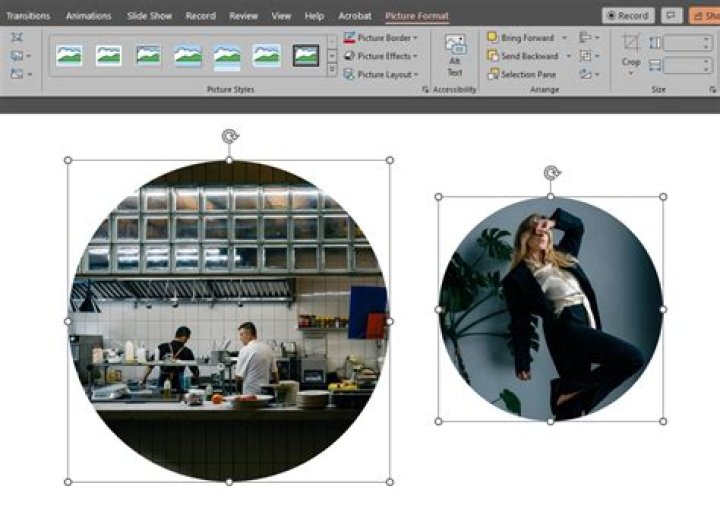Viewport: 720px width, 524px height.
Task: Click rotation handle above the kitchen picture
Action: click(229, 136)
